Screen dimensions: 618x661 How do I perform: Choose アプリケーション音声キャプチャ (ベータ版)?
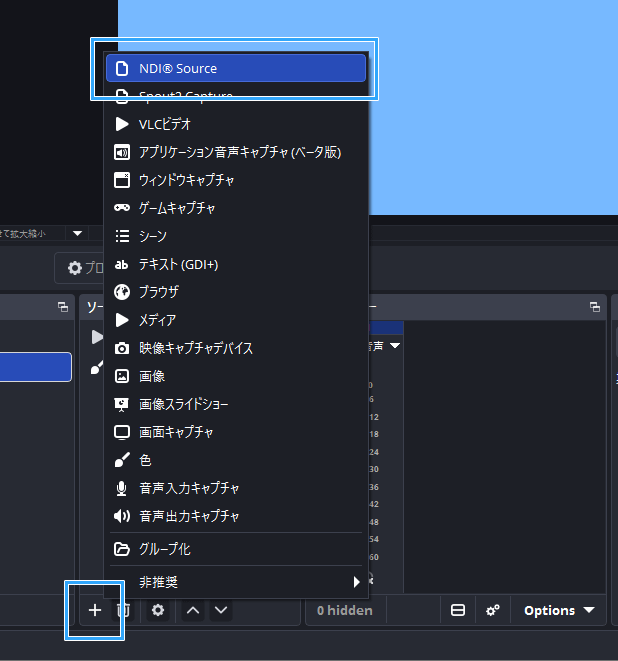(236, 152)
